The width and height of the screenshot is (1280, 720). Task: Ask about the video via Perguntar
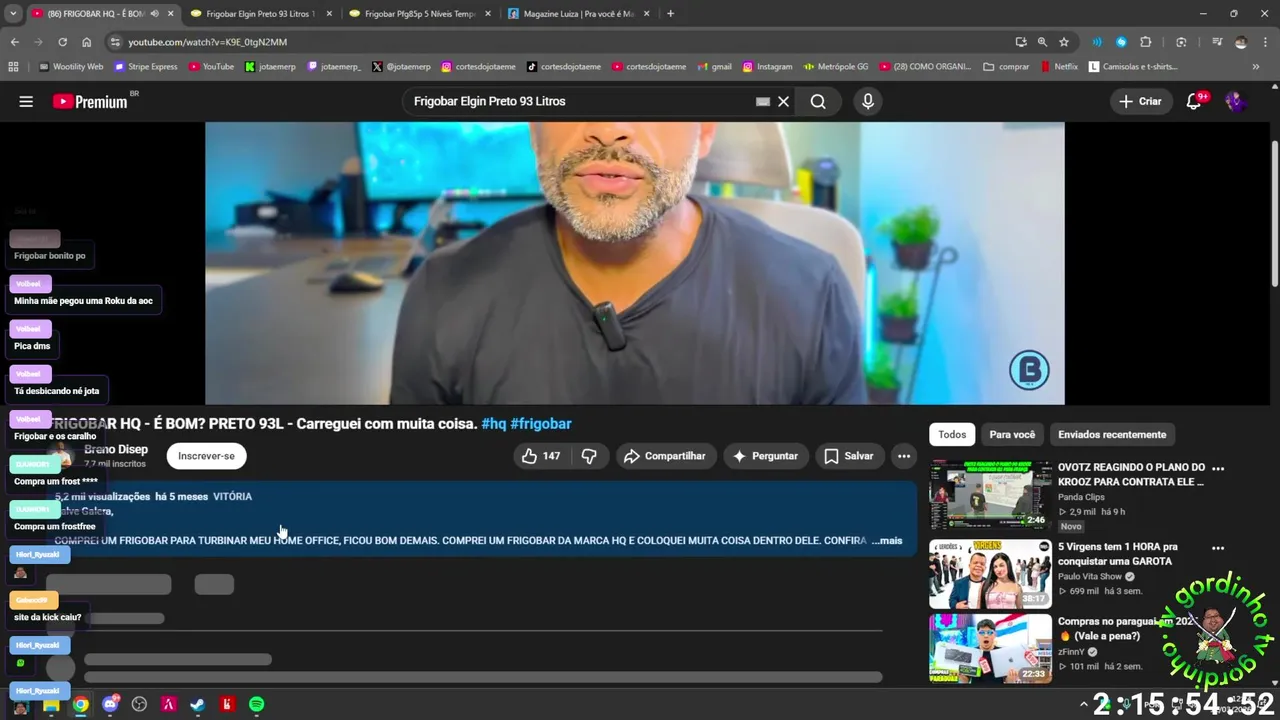pyautogui.click(x=765, y=456)
